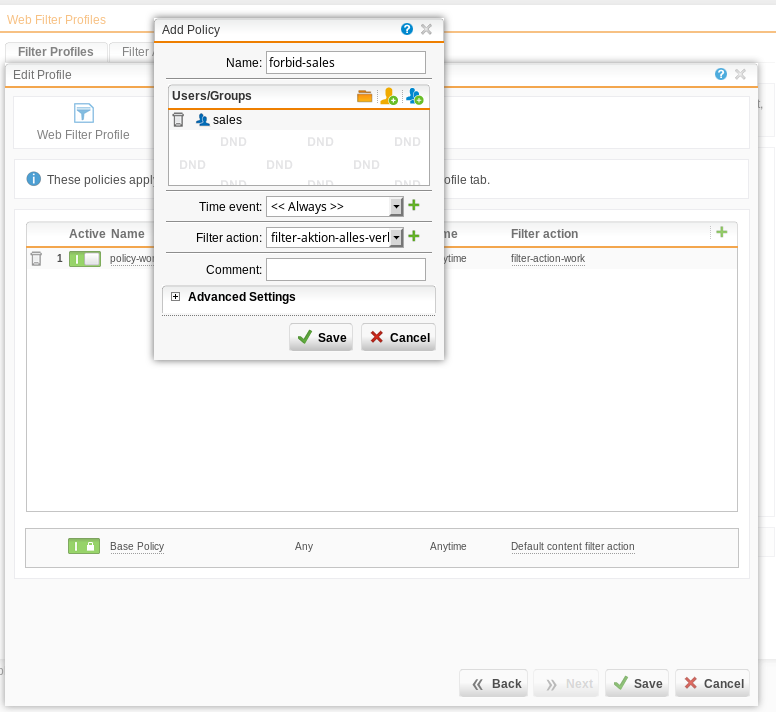Open the Time event dropdown

click(x=396, y=206)
